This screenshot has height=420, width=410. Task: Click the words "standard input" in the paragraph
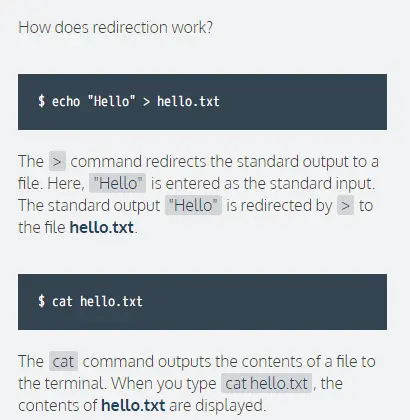point(321,183)
